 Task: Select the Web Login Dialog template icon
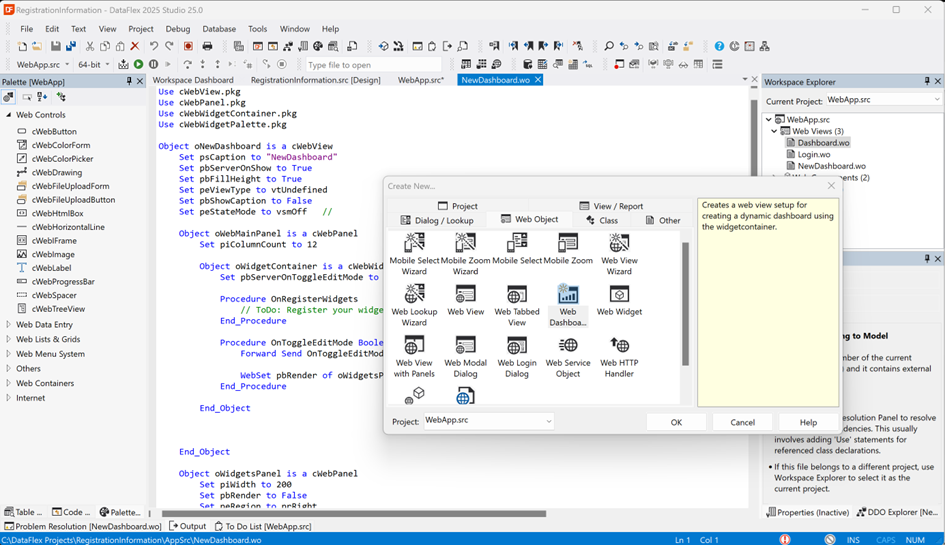click(x=516, y=357)
